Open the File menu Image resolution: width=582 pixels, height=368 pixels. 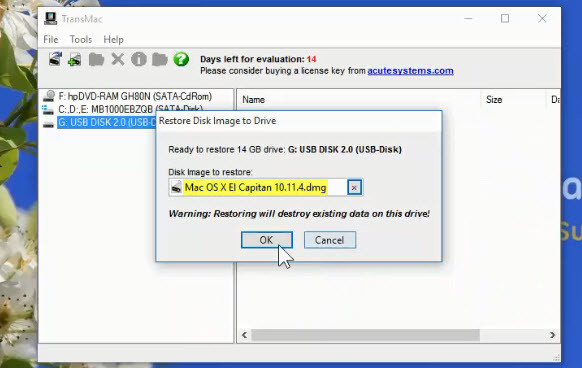tap(51, 39)
